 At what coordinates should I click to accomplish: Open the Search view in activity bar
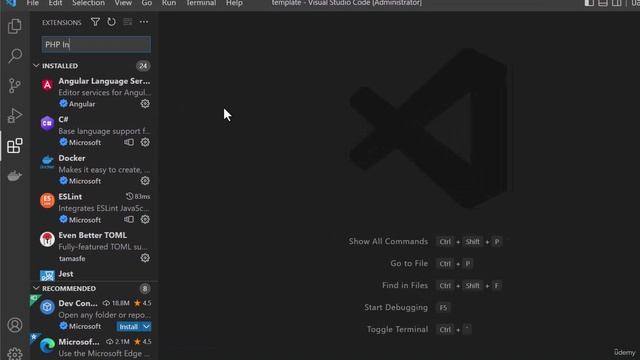[x=15, y=56]
